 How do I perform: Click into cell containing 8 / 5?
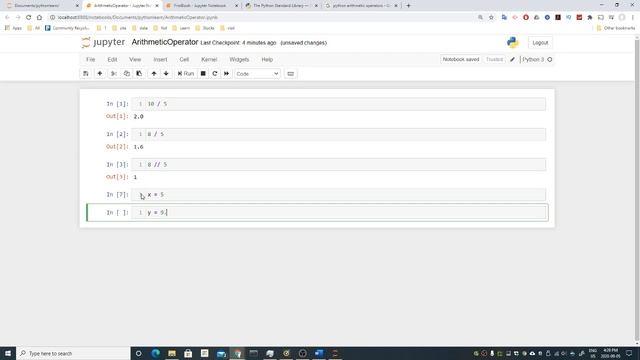click(339, 134)
